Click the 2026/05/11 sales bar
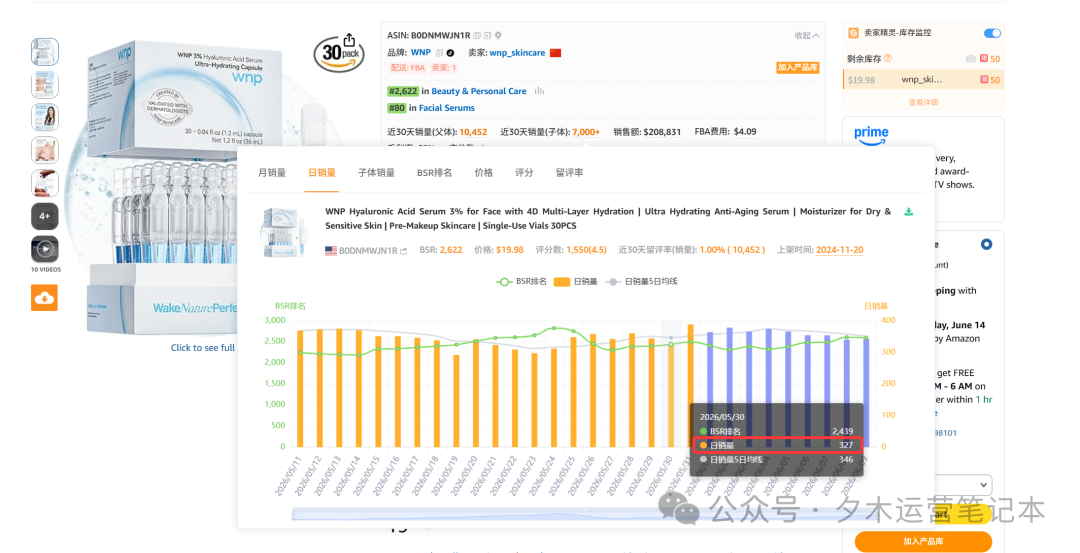The height and width of the screenshot is (553, 1080). click(300, 388)
